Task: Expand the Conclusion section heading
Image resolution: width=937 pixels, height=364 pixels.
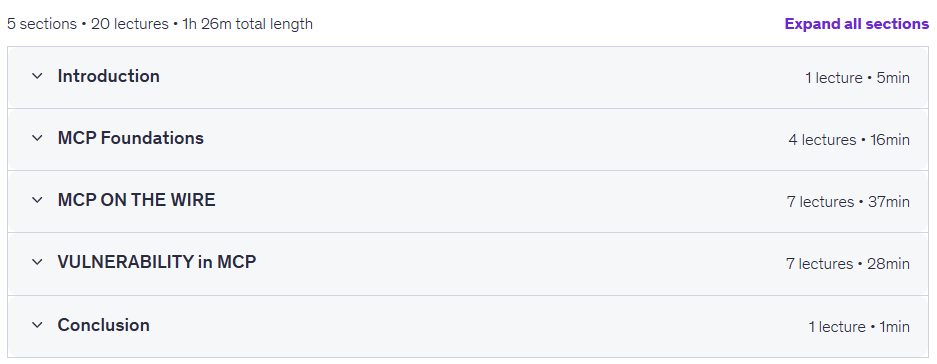Action: coord(103,325)
